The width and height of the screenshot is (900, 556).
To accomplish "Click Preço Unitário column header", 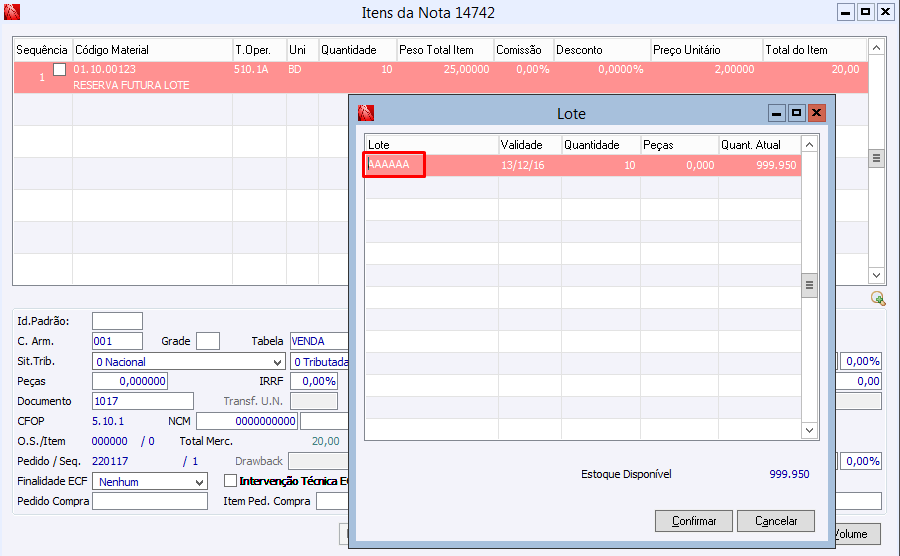I will (706, 50).
